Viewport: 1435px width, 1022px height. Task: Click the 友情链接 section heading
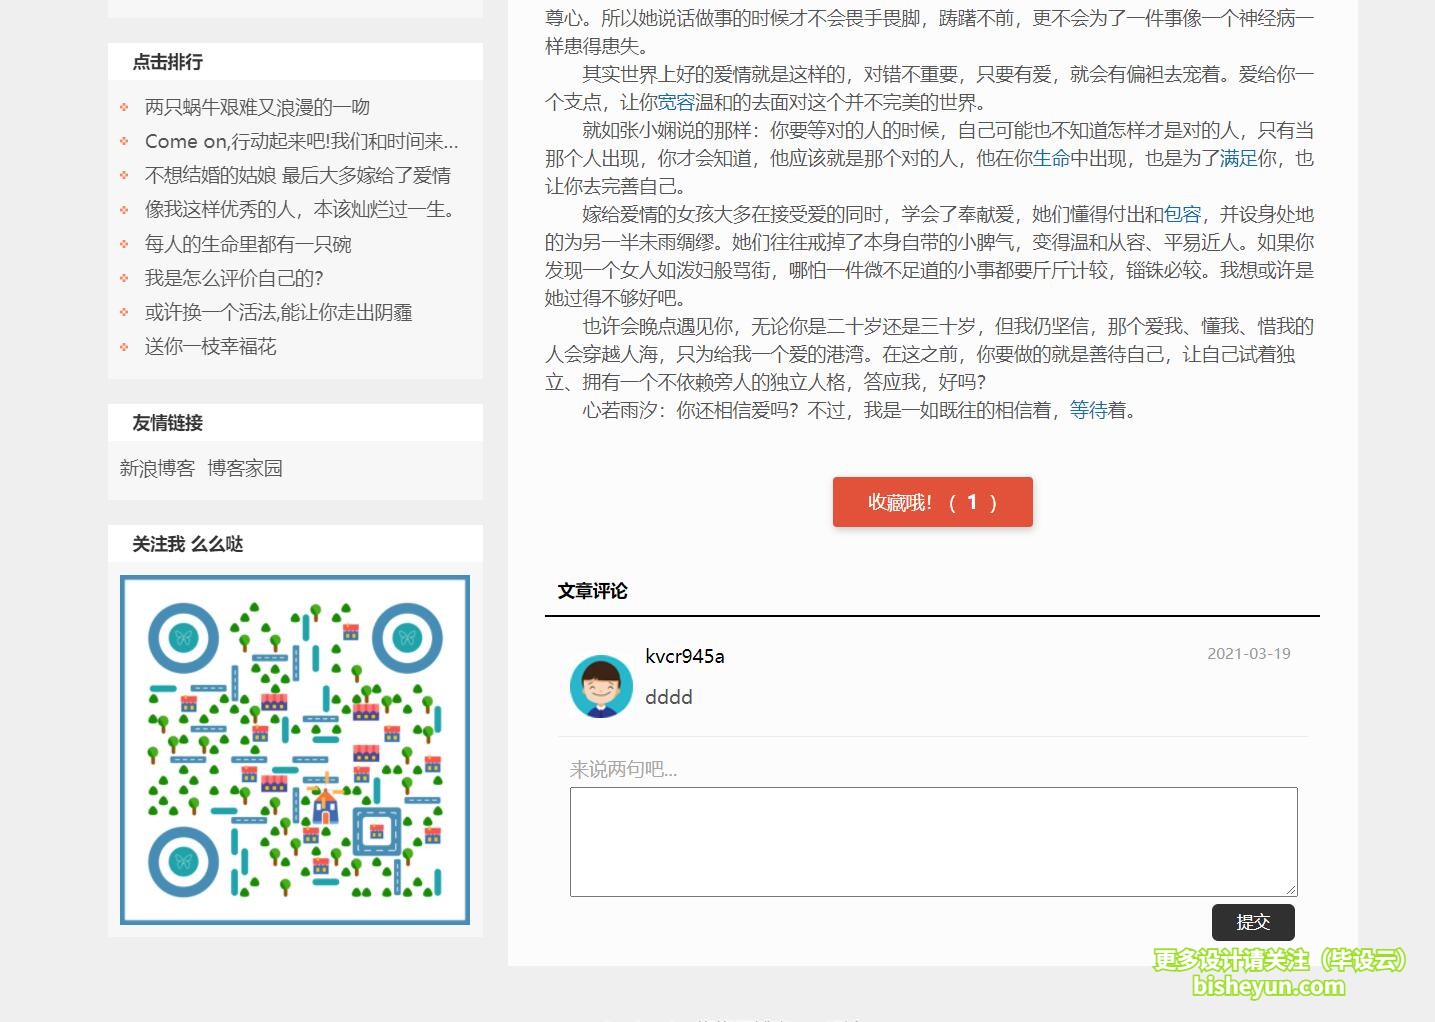pos(168,423)
